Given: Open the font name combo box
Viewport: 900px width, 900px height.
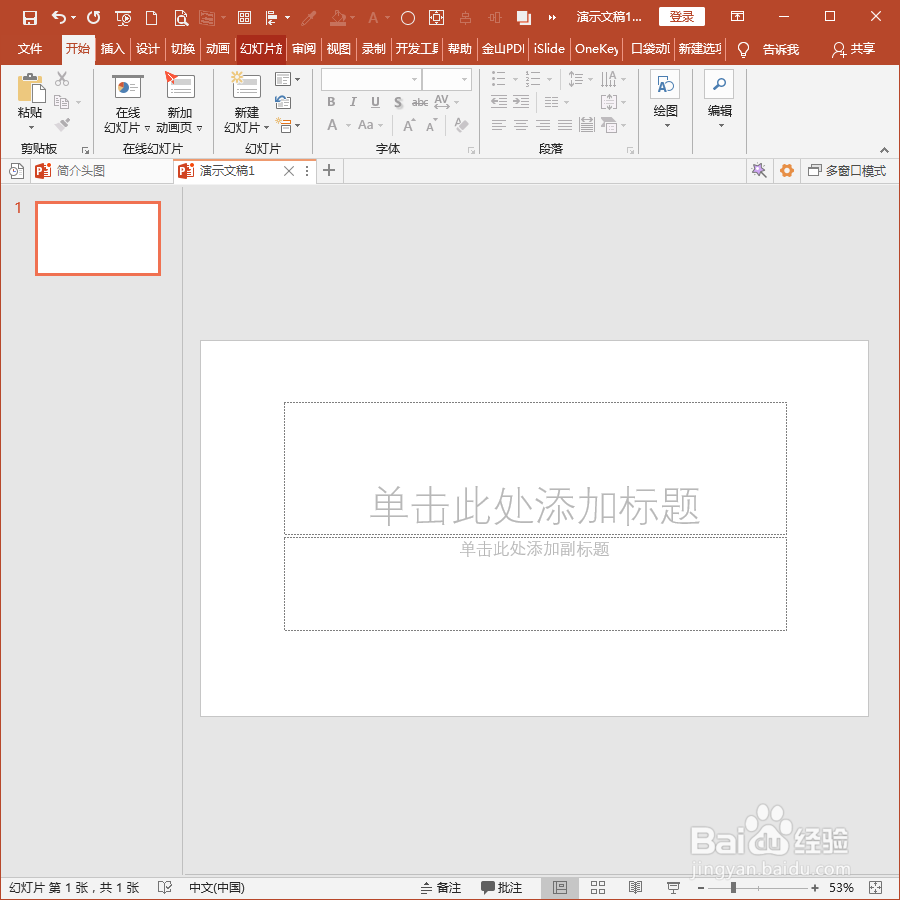Looking at the screenshot, I should (371, 80).
